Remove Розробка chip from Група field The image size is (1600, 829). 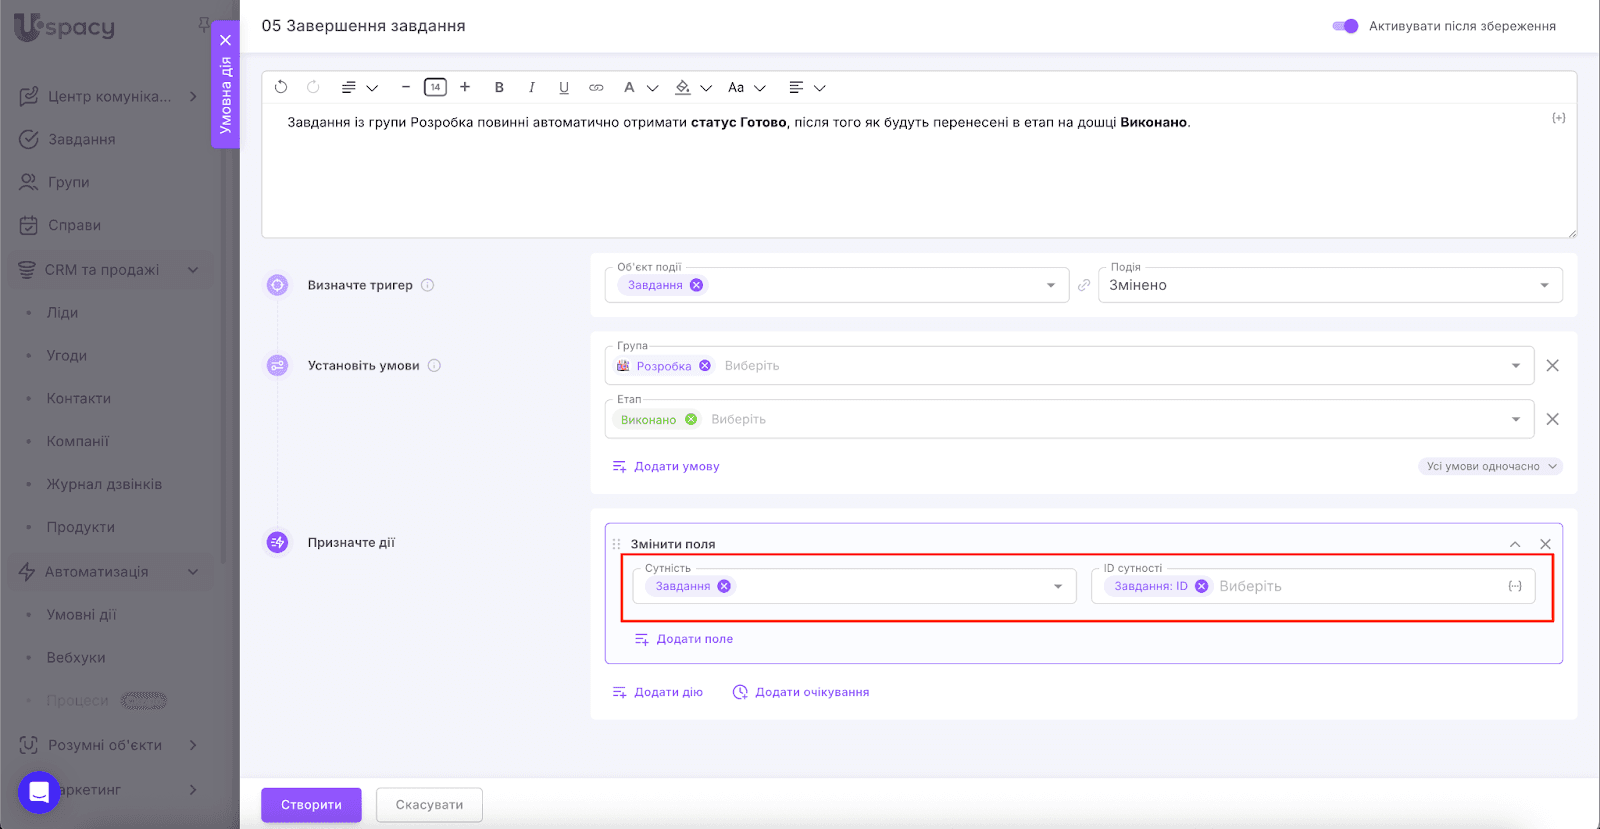click(x=705, y=366)
